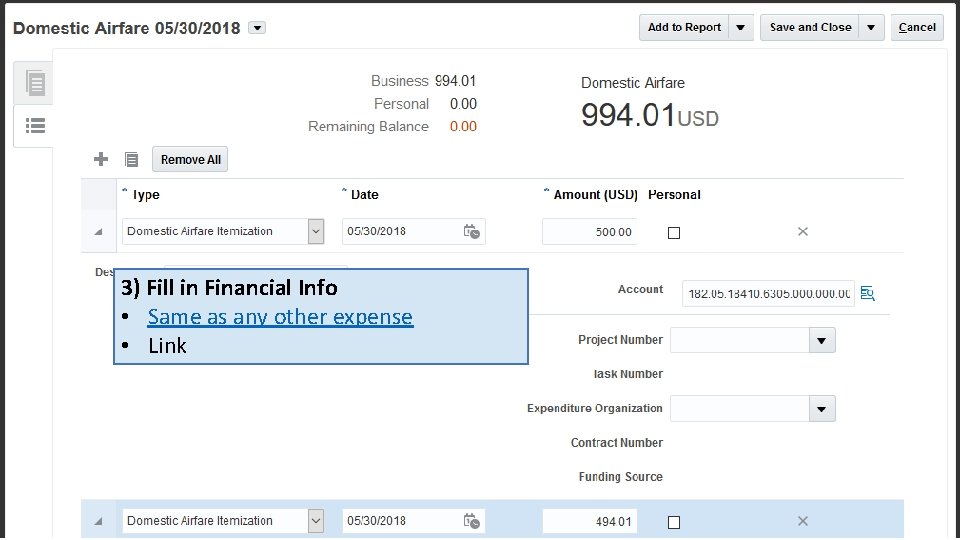Click the Amount field containing 500.00
Viewport: 960px width, 540px height.
[x=589, y=232]
